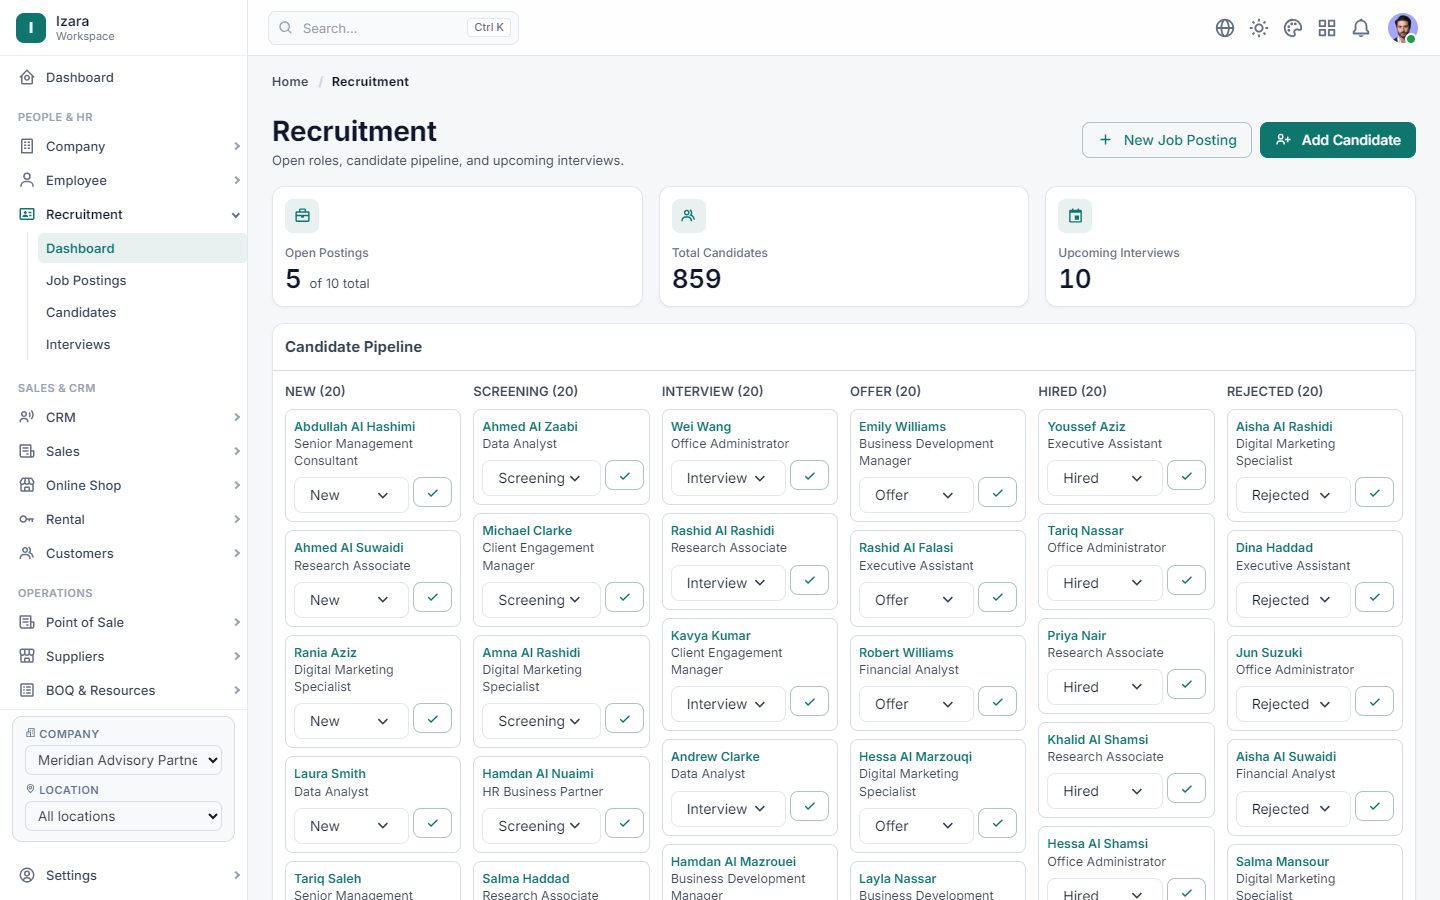
Task: Click the Suppliers sidebar icon
Action: [27, 656]
